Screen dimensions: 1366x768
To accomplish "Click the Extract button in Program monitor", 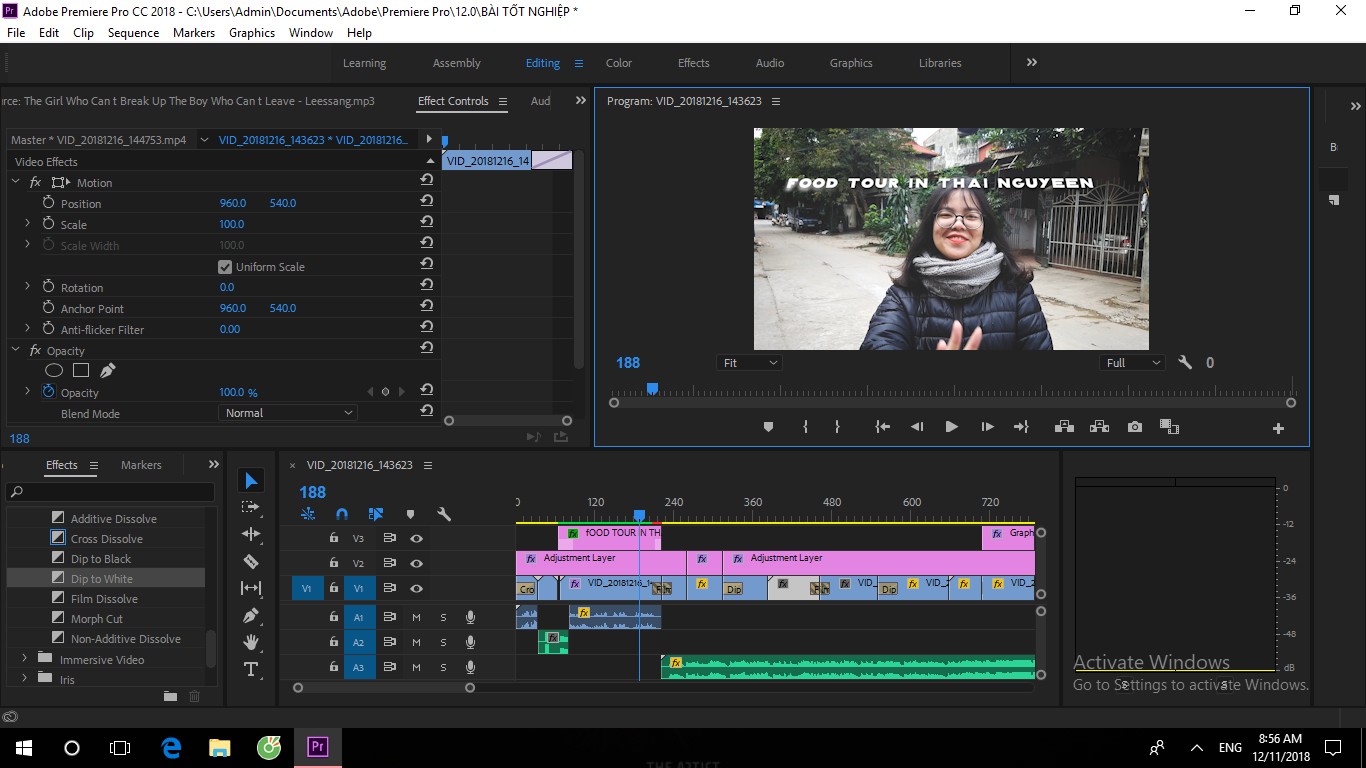I will pos(1099,427).
